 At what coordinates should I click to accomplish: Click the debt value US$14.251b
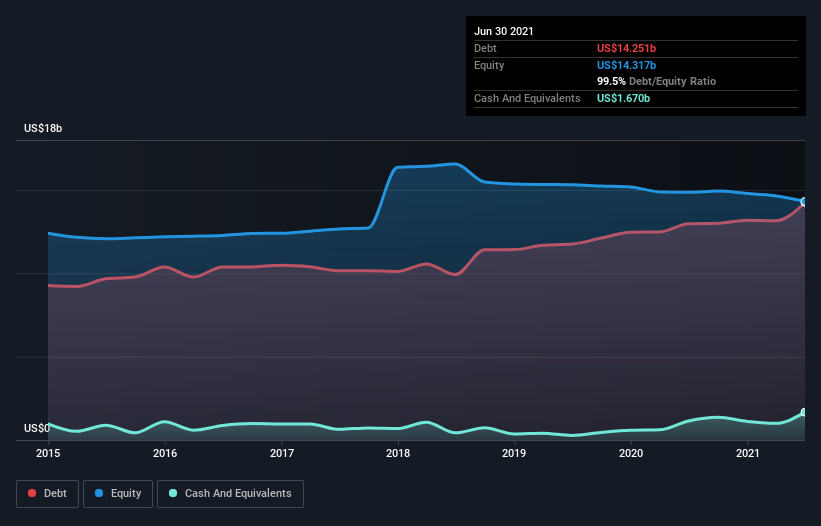click(626, 48)
